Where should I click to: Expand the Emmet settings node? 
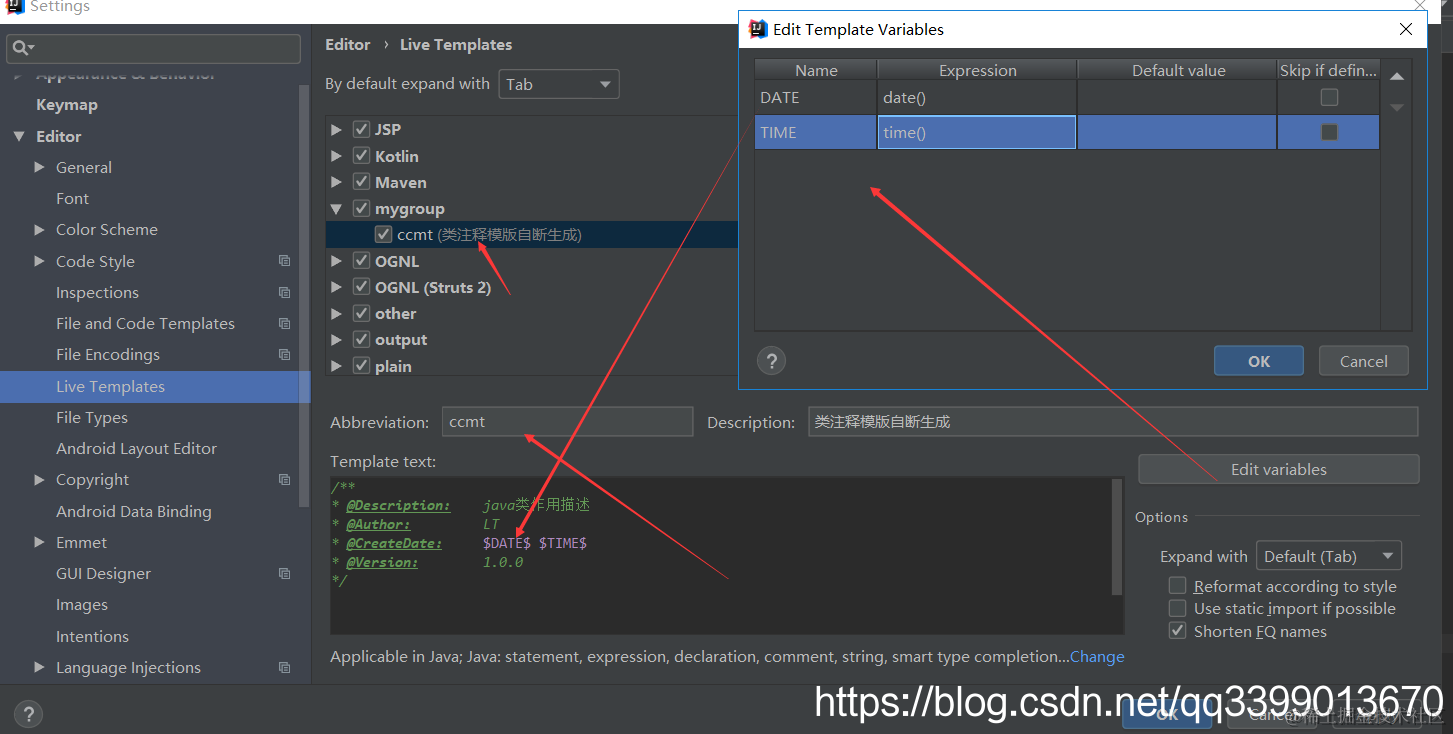pos(39,542)
